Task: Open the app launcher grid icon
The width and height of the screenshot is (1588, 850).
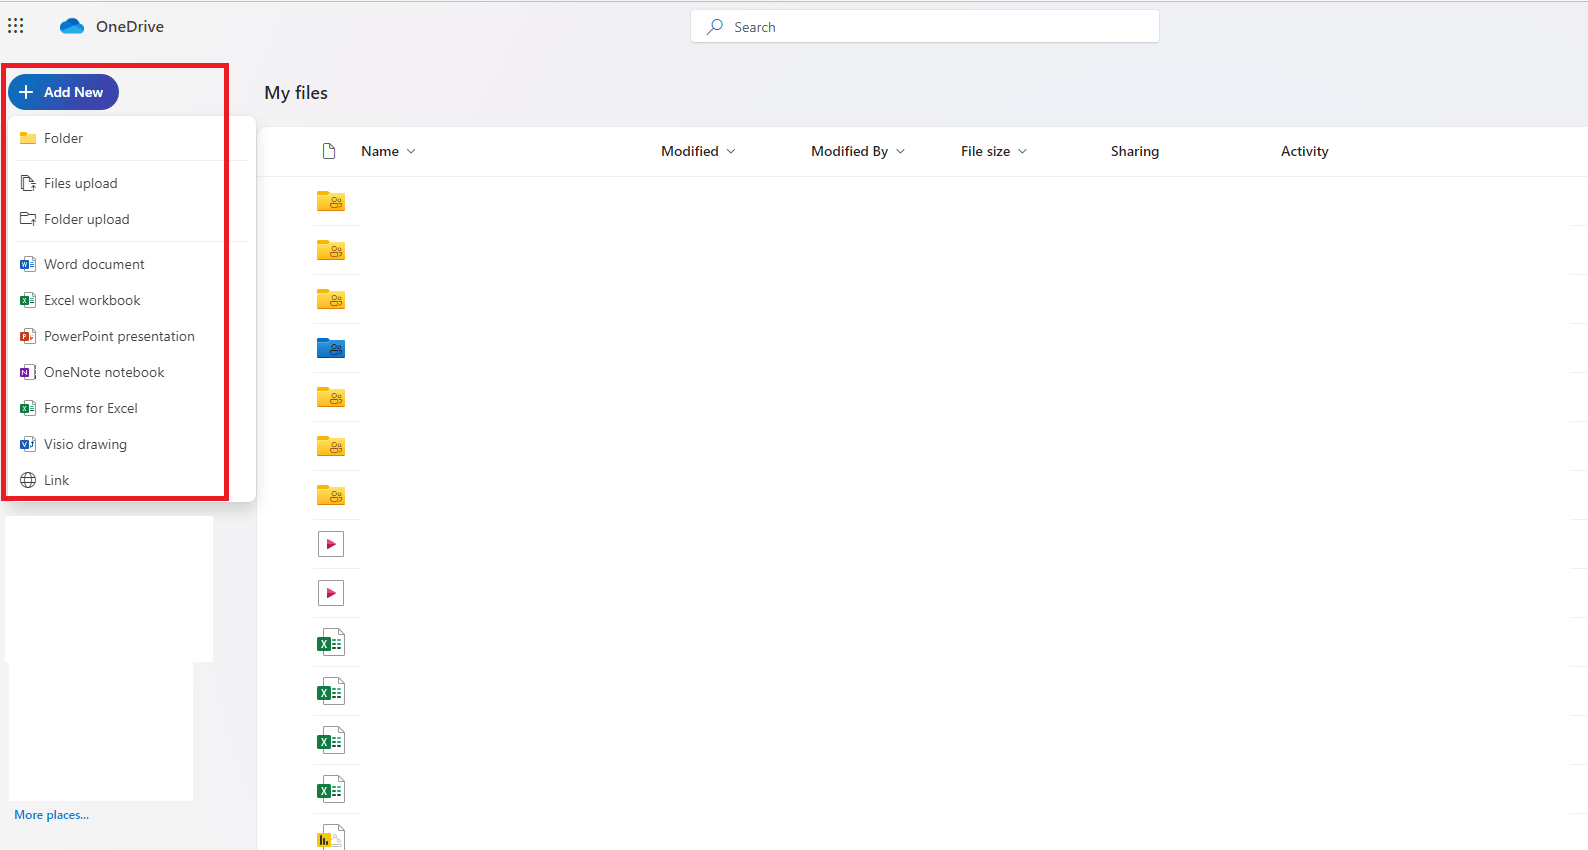Action: click(16, 26)
